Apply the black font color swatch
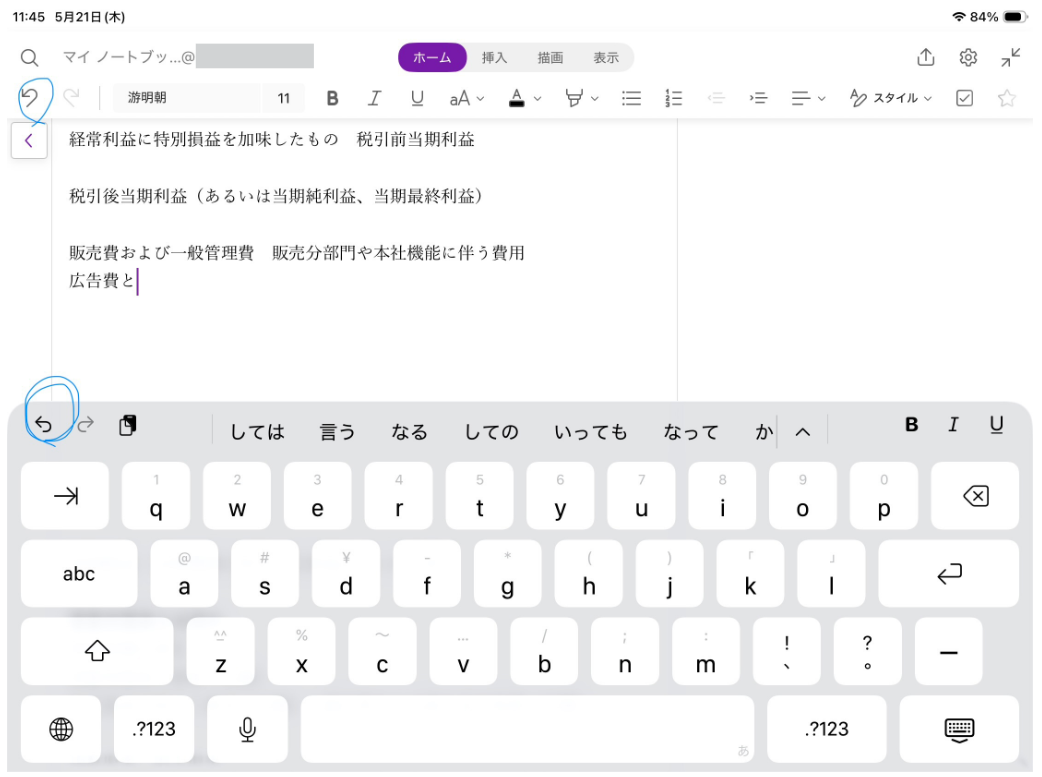 [516, 98]
